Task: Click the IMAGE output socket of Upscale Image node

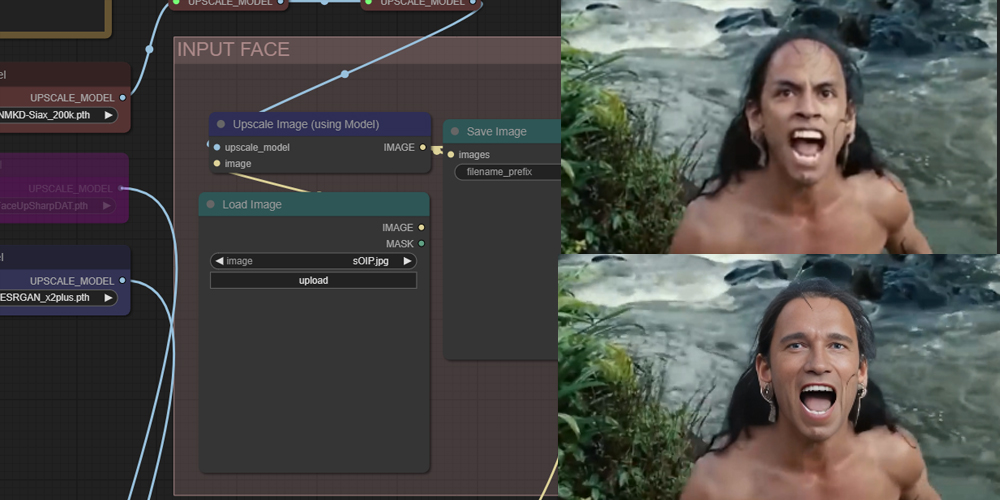Action: (x=422, y=147)
